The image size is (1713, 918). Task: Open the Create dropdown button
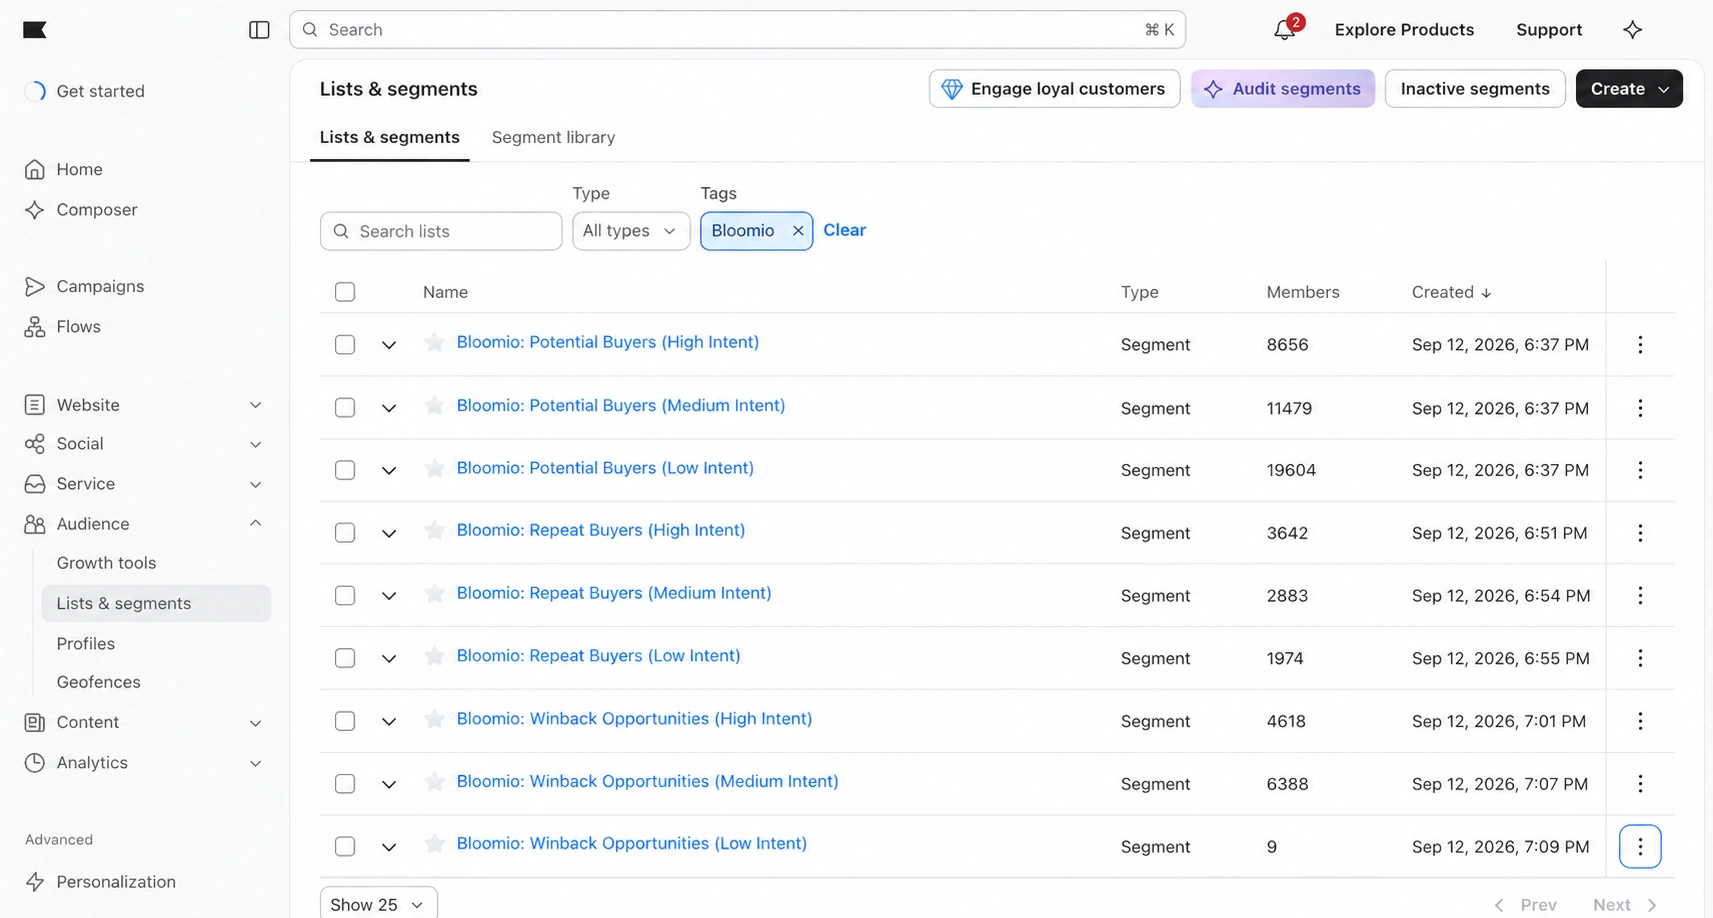tap(1629, 89)
